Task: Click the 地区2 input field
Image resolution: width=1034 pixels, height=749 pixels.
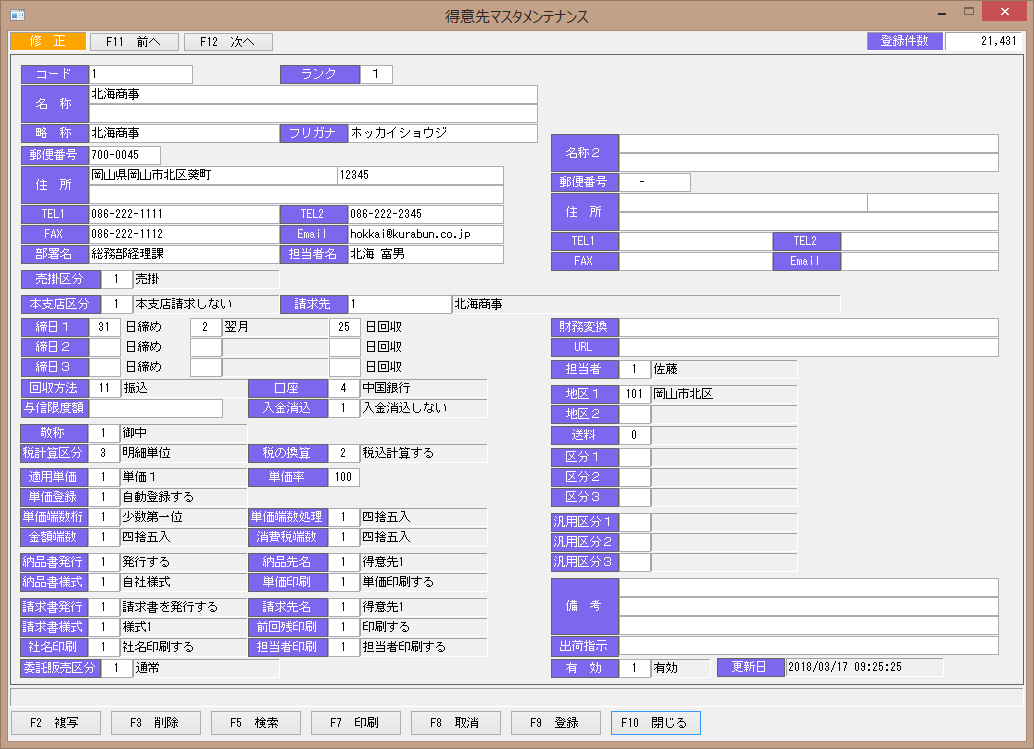Action: point(635,414)
